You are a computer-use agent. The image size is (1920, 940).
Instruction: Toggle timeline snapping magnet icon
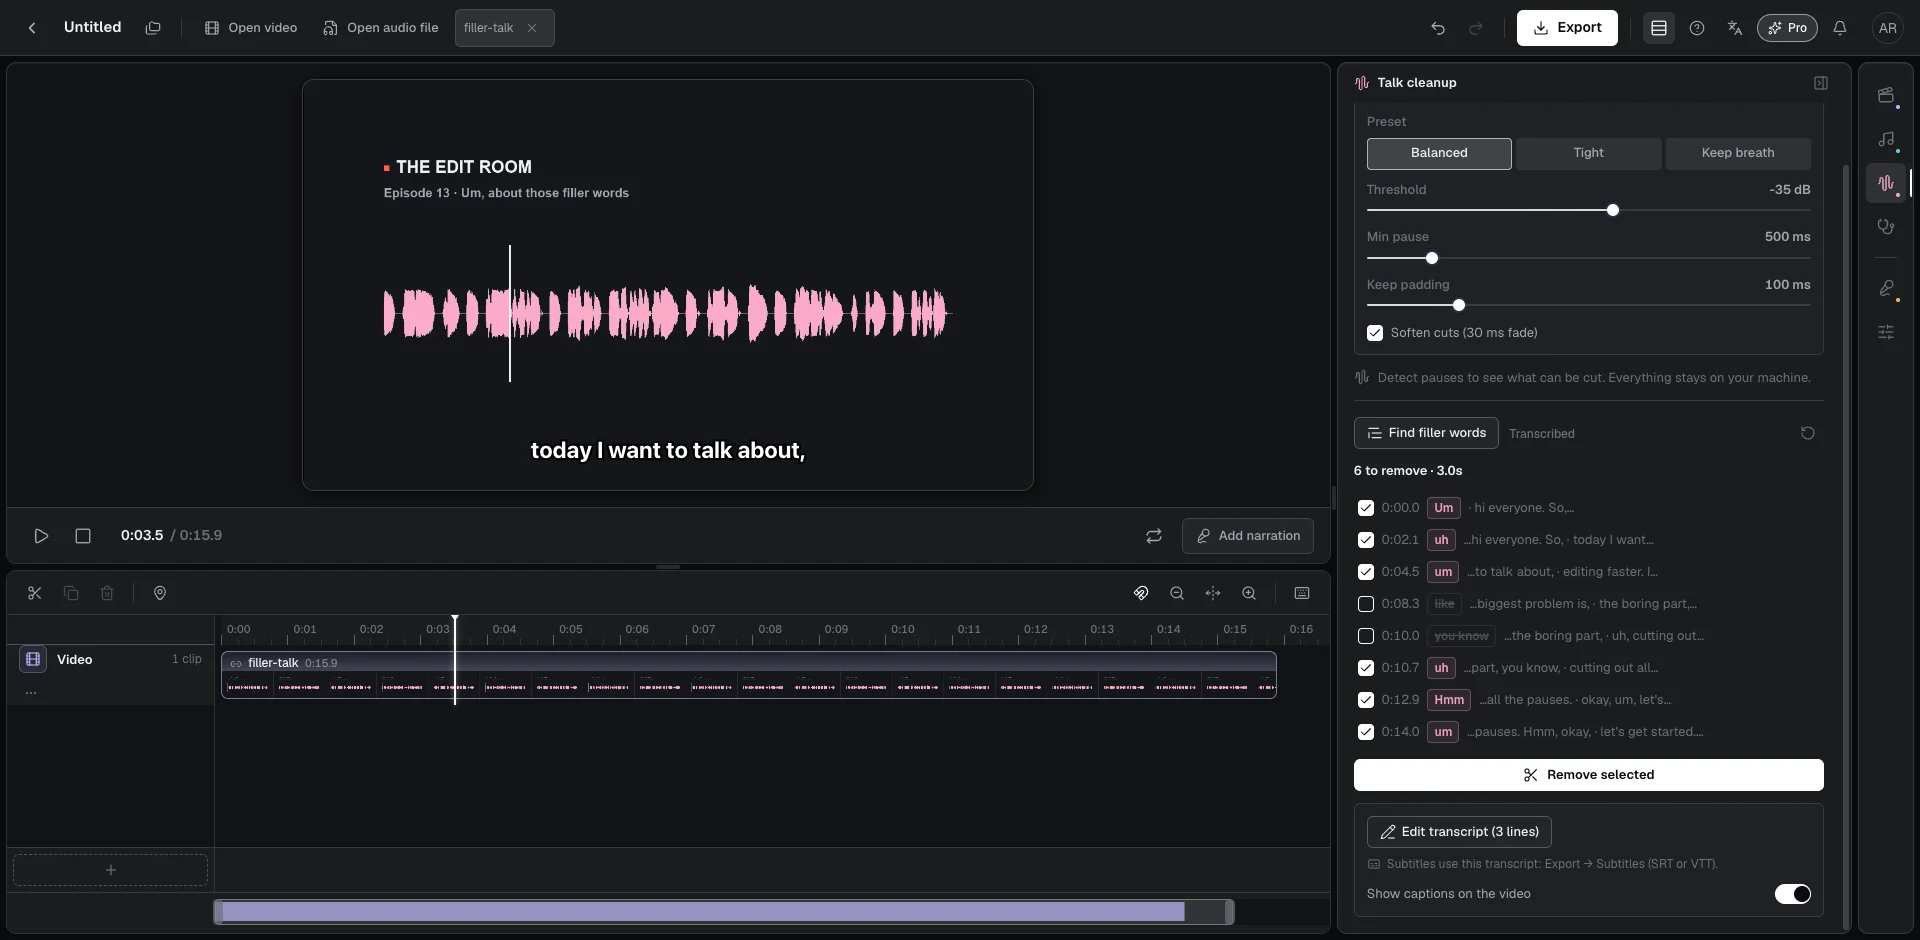1141,593
